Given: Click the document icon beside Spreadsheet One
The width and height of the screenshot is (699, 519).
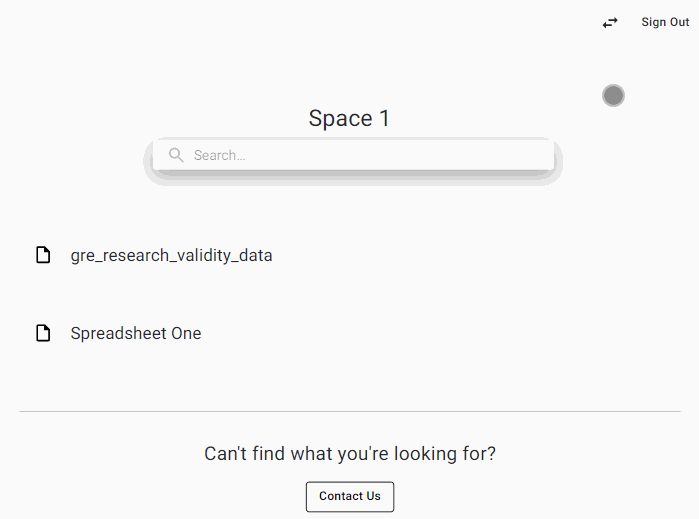Looking at the screenshot, I should pyautogui.click(x=43, y=333).
